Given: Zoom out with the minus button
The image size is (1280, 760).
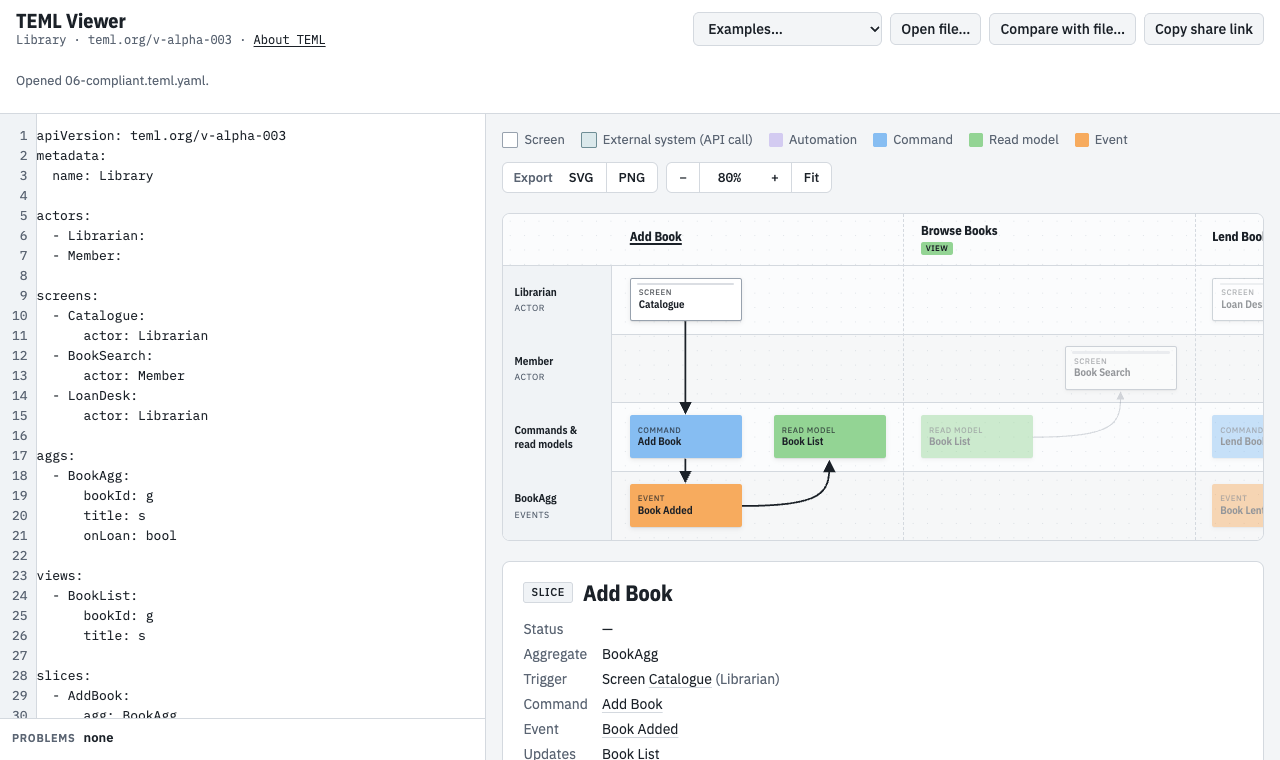Looking at the screenshot, I should click(683, 178).
